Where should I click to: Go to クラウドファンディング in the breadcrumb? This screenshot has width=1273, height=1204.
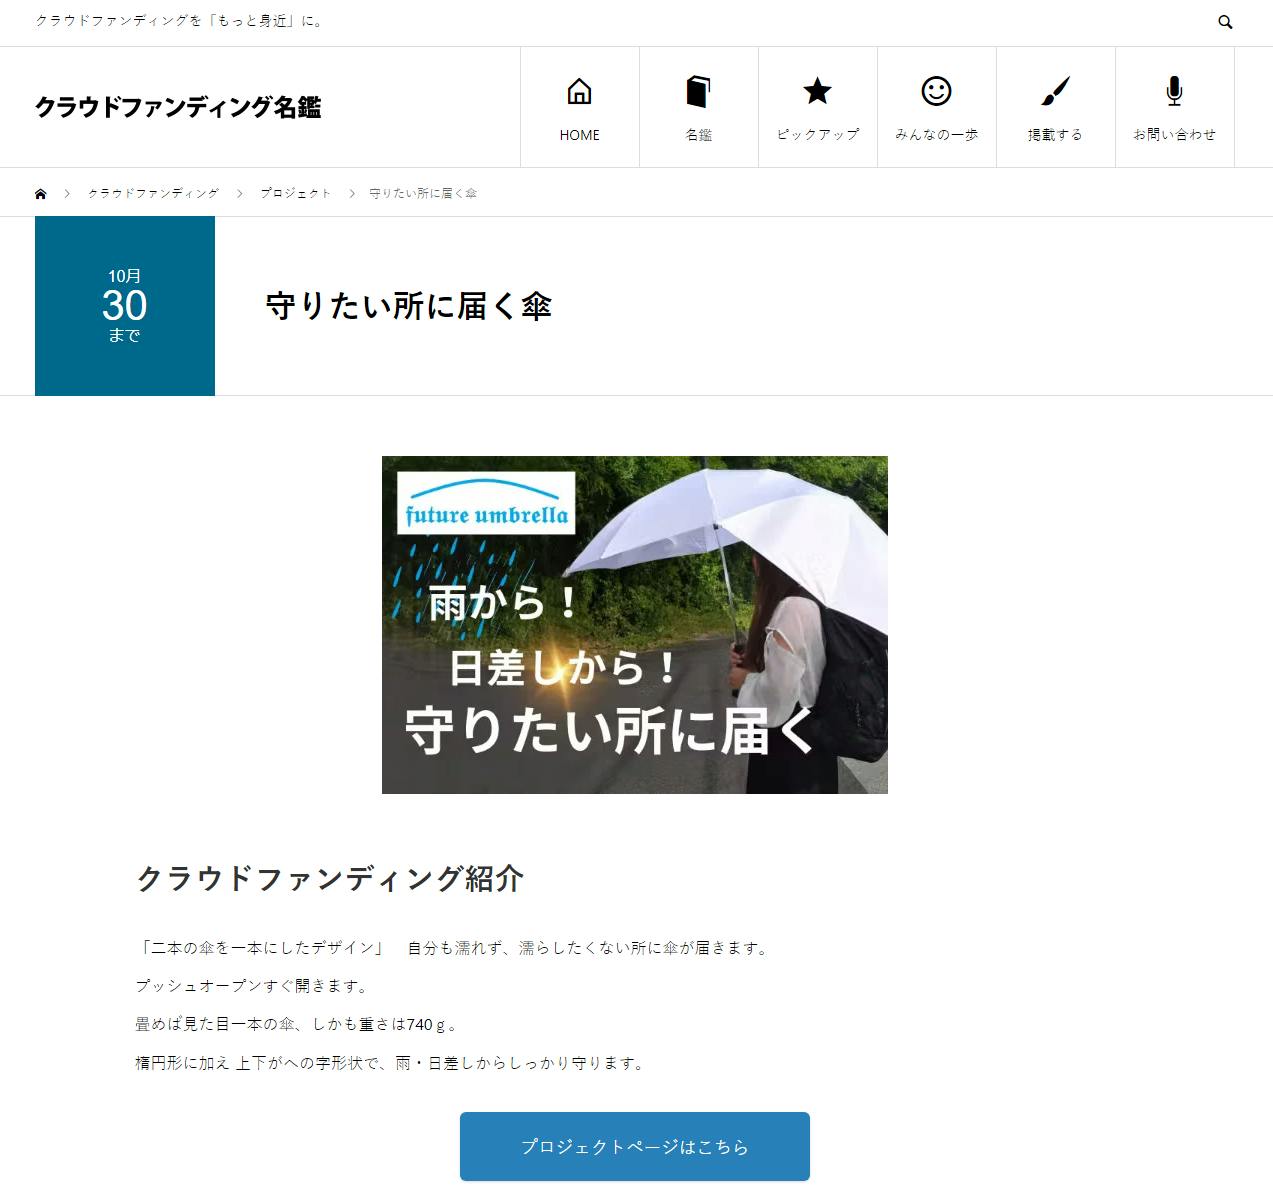(153, 194)
